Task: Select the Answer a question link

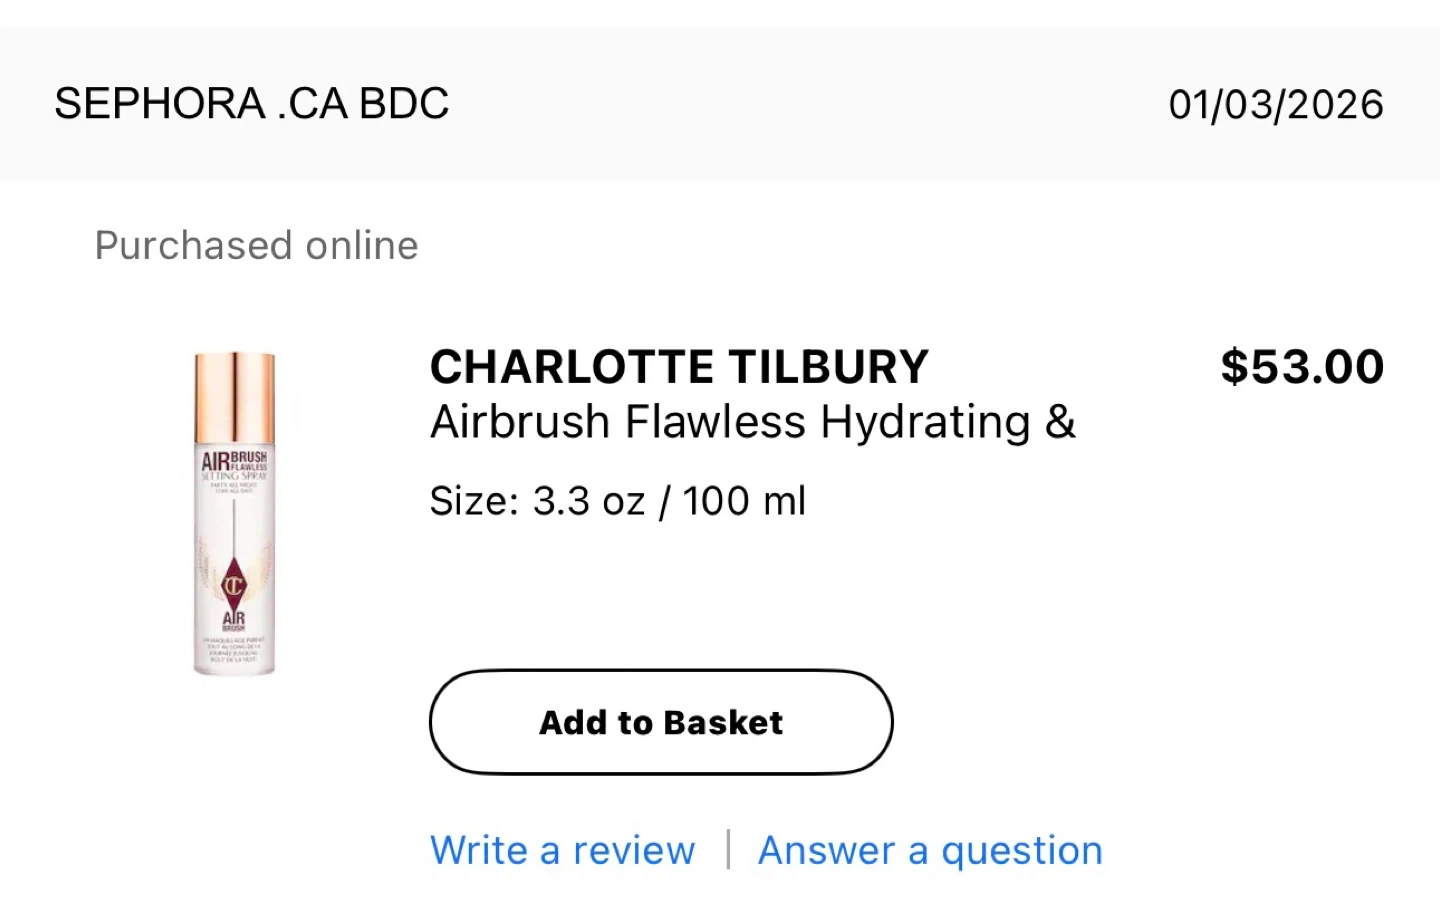Action: point(930,850)
